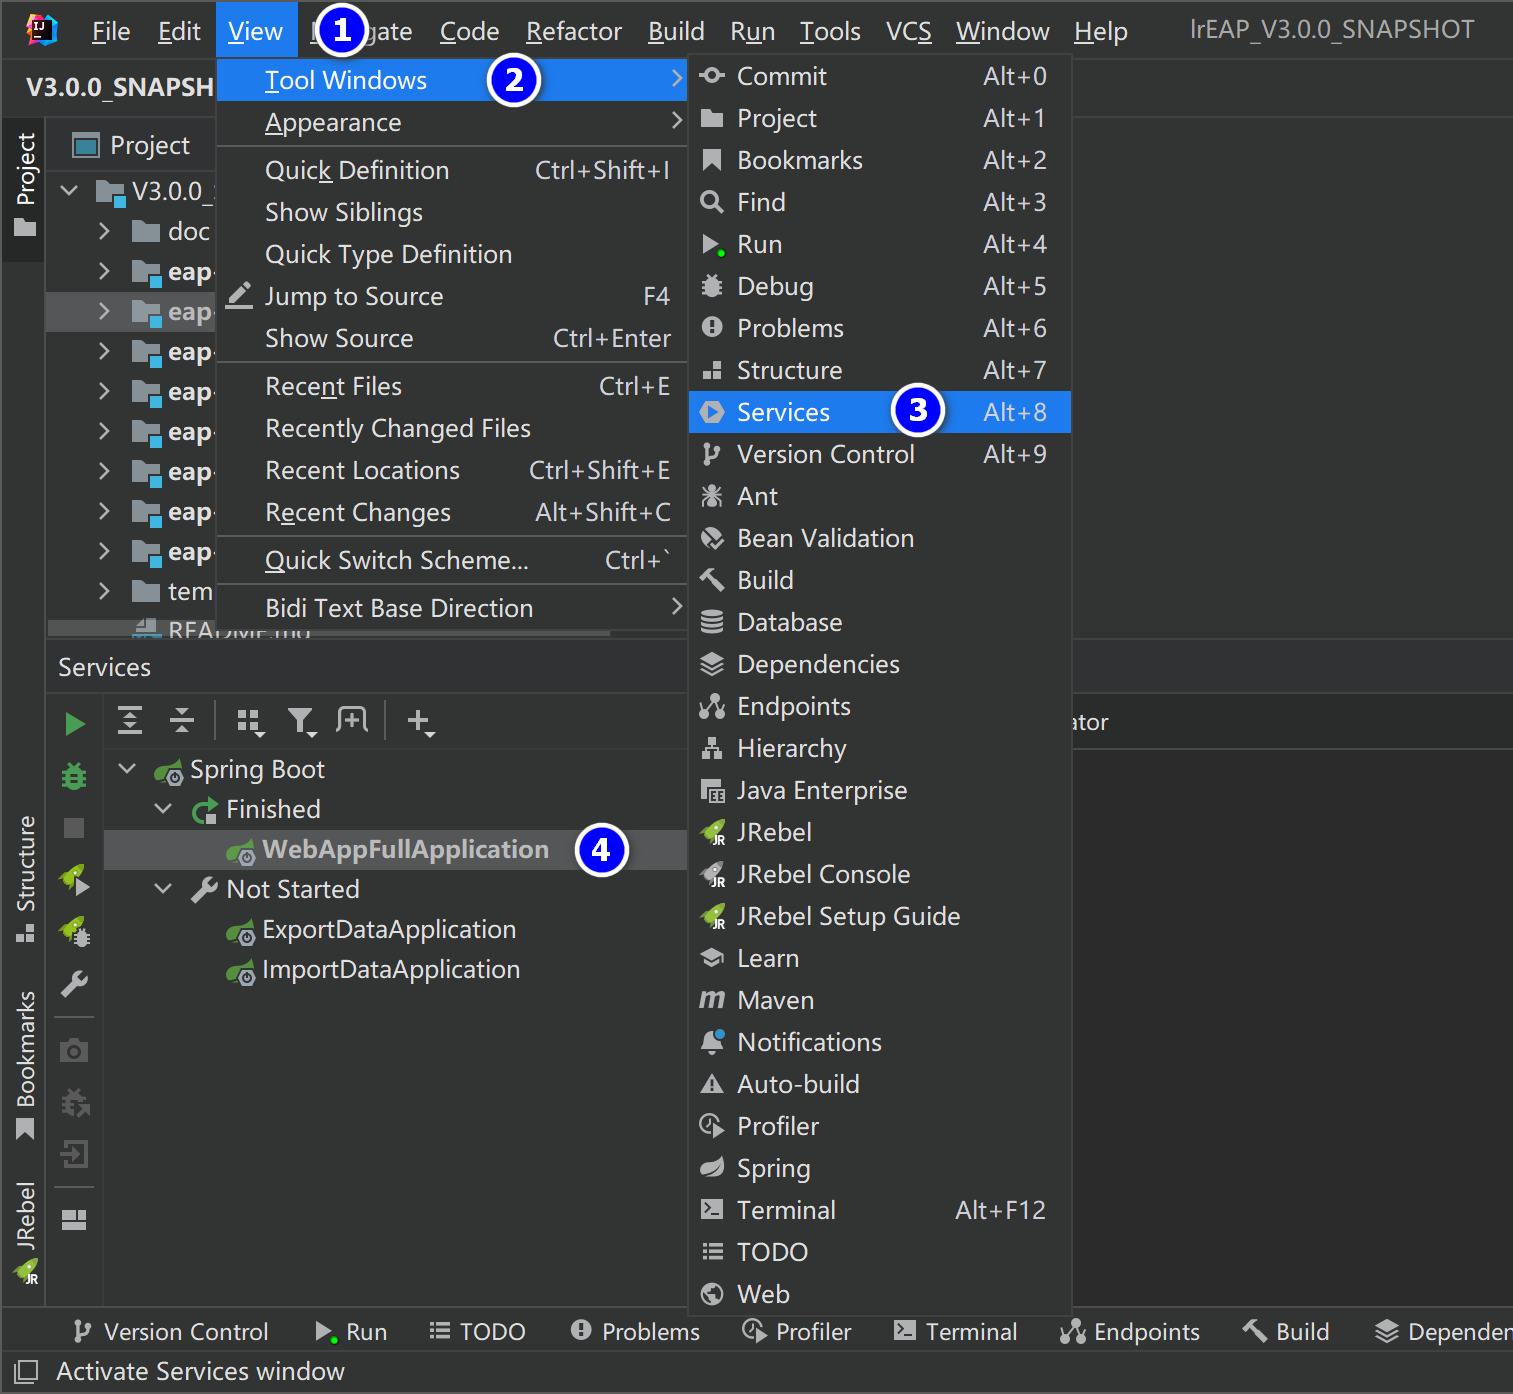
Task: Click the tool windows toggle icon in status bar
Action: [x=26, y=1371]
